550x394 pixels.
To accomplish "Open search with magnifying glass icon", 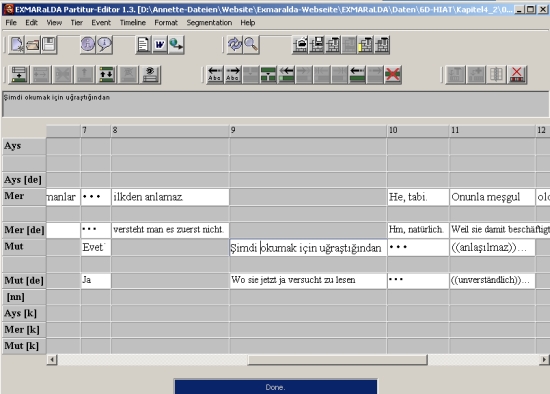I will 251,45.
